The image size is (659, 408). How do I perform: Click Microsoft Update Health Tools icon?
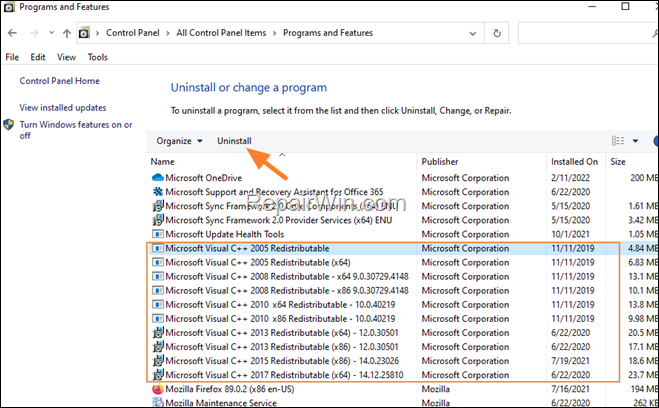(x=158, y=234)
